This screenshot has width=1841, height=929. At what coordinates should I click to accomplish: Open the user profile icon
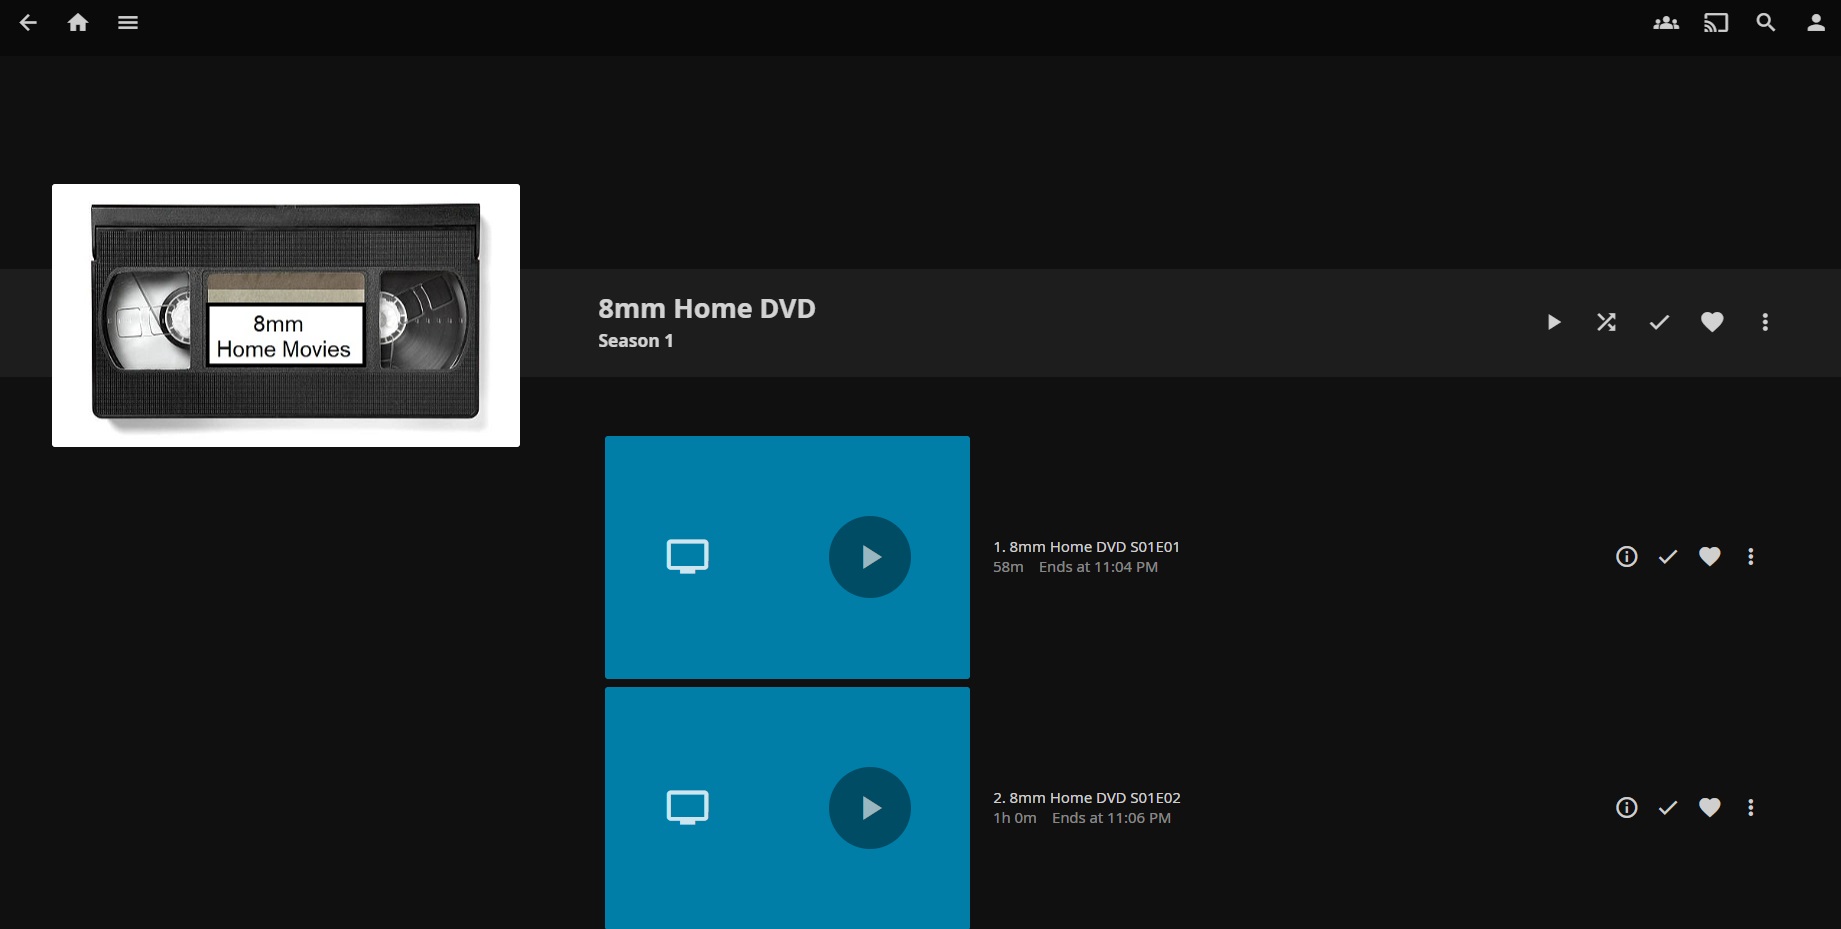[x=1816, y=22]
